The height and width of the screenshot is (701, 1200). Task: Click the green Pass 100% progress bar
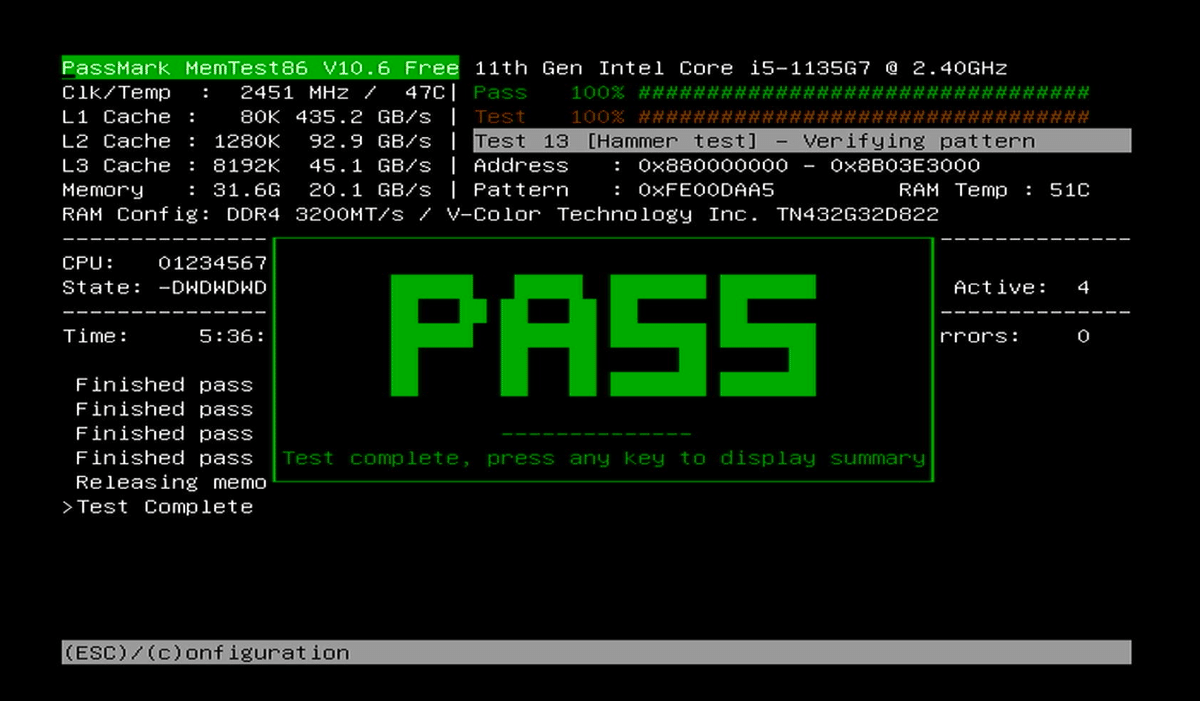click(781, 93)
